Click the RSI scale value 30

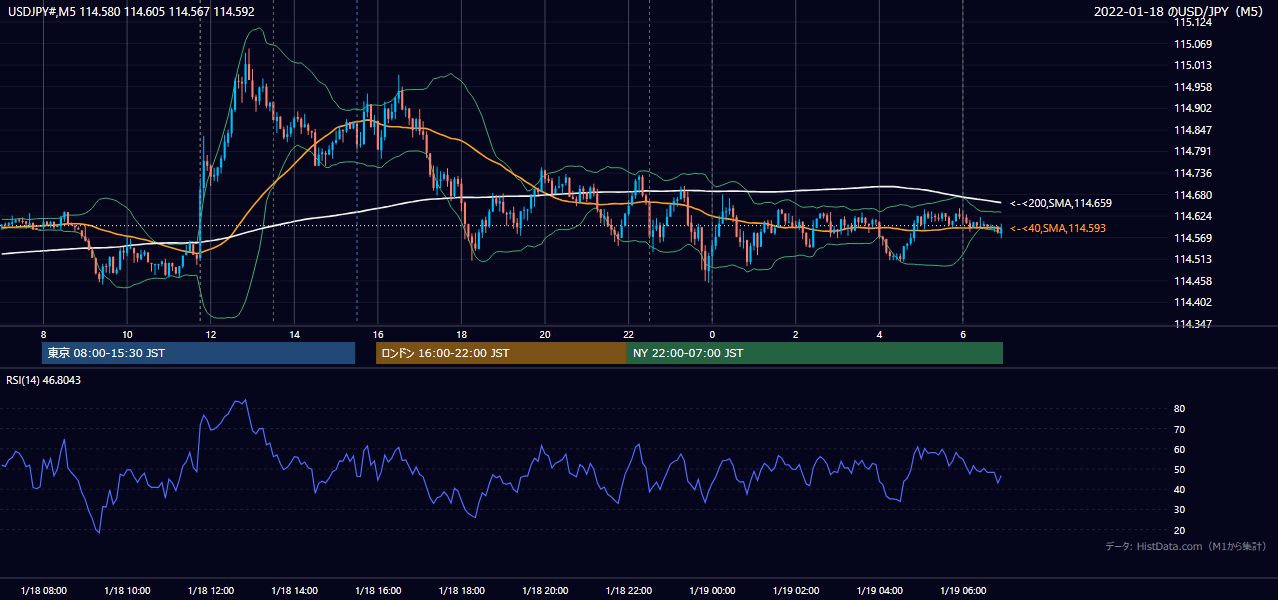[x=1179, y=510]
